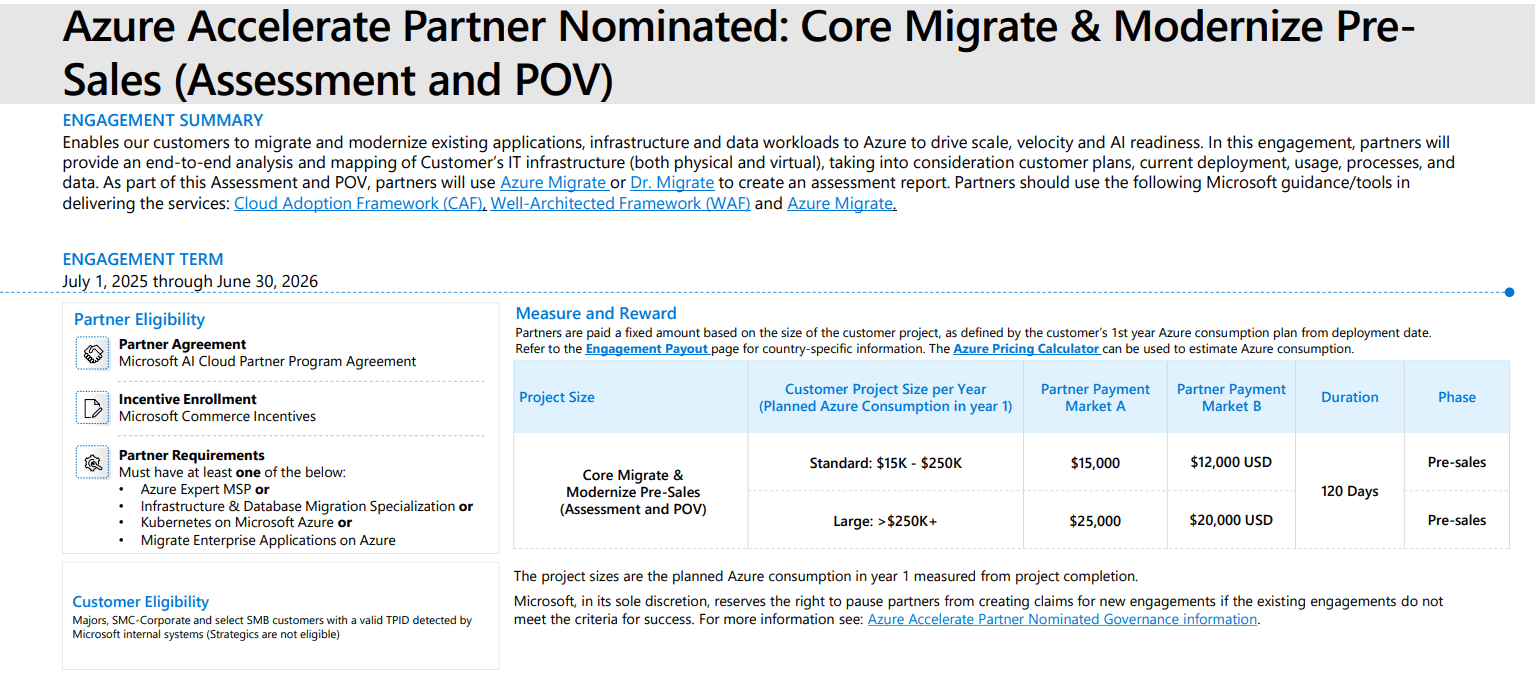Click the Partner Requirements gear icon
The width and height of the screenshot is (1535, 692).
pyautogui.click(x=93, y=462)
